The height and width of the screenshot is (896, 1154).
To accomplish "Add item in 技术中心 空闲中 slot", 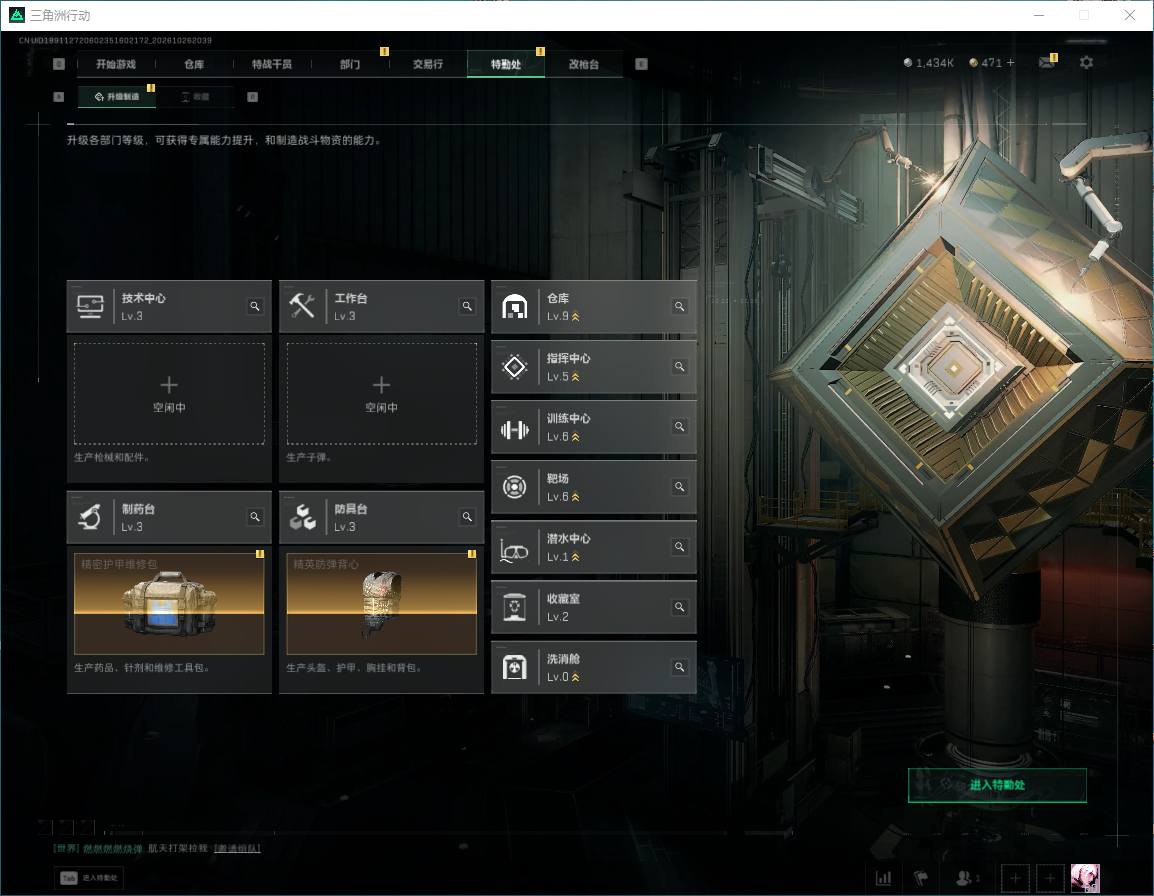I will [169, 394].
